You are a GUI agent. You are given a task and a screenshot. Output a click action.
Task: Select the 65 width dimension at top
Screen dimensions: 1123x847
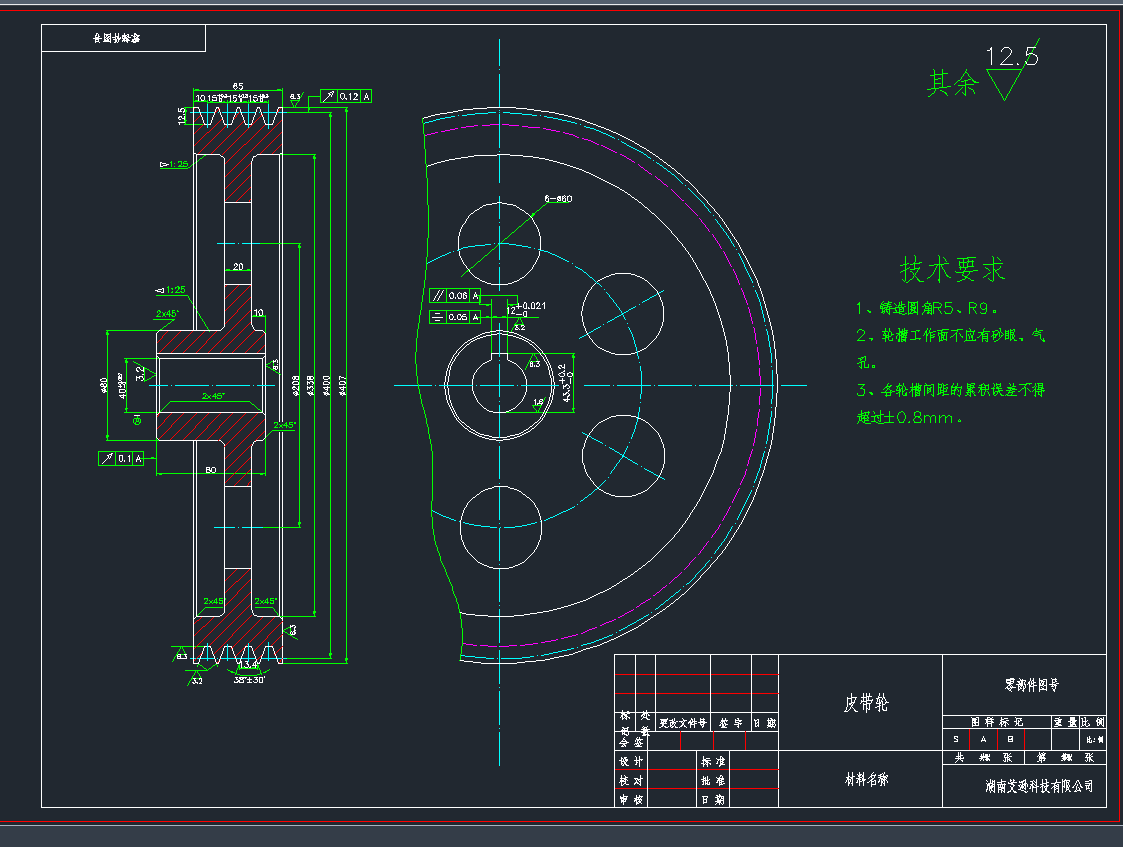pyautogui.click(x=238, y=86)
